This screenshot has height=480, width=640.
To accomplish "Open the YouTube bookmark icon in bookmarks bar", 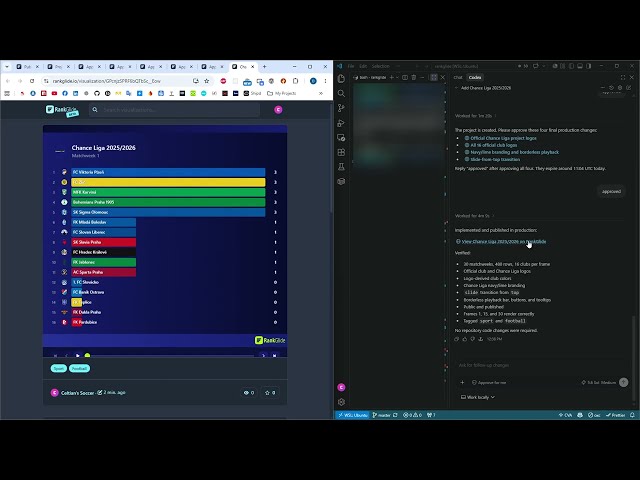I will coord(54,93).
